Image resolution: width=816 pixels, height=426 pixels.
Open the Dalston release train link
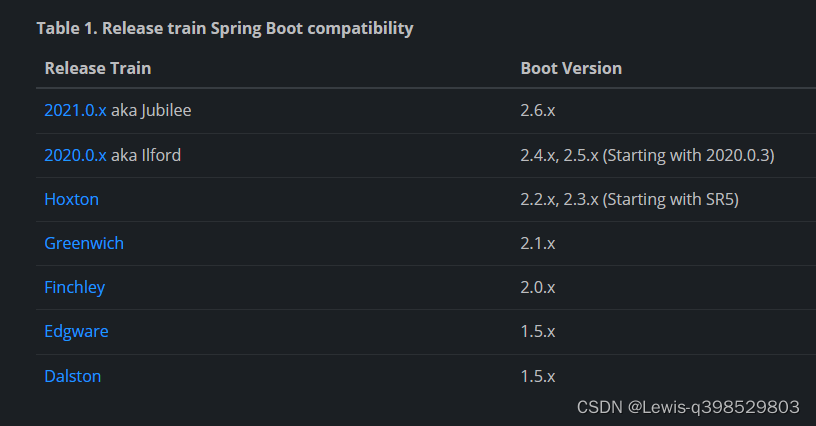72,376
